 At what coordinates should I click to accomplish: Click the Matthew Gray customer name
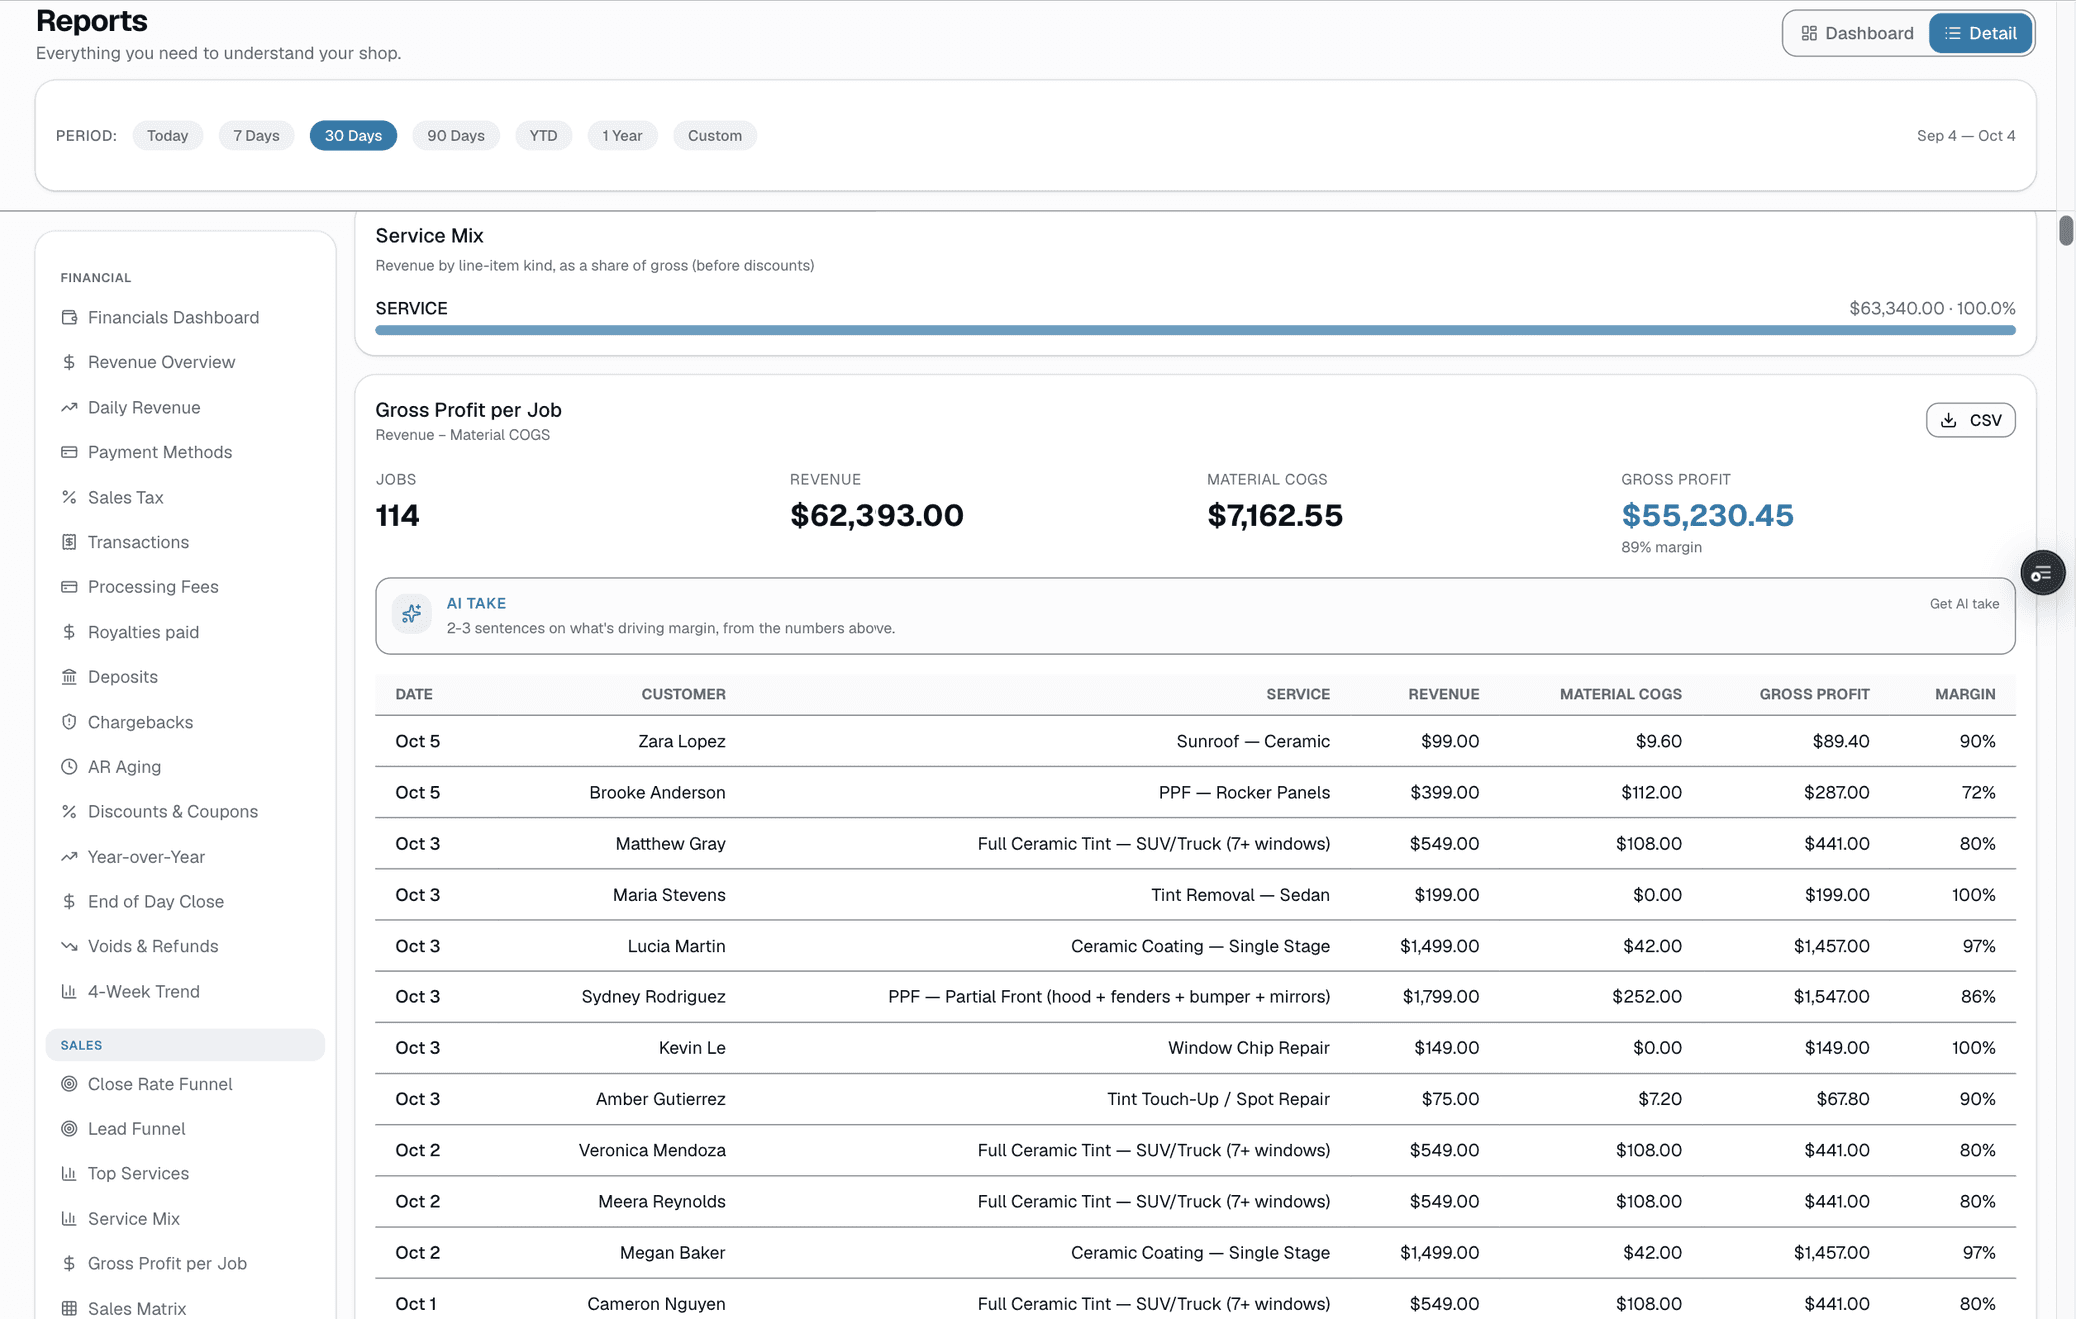(670, 844)
